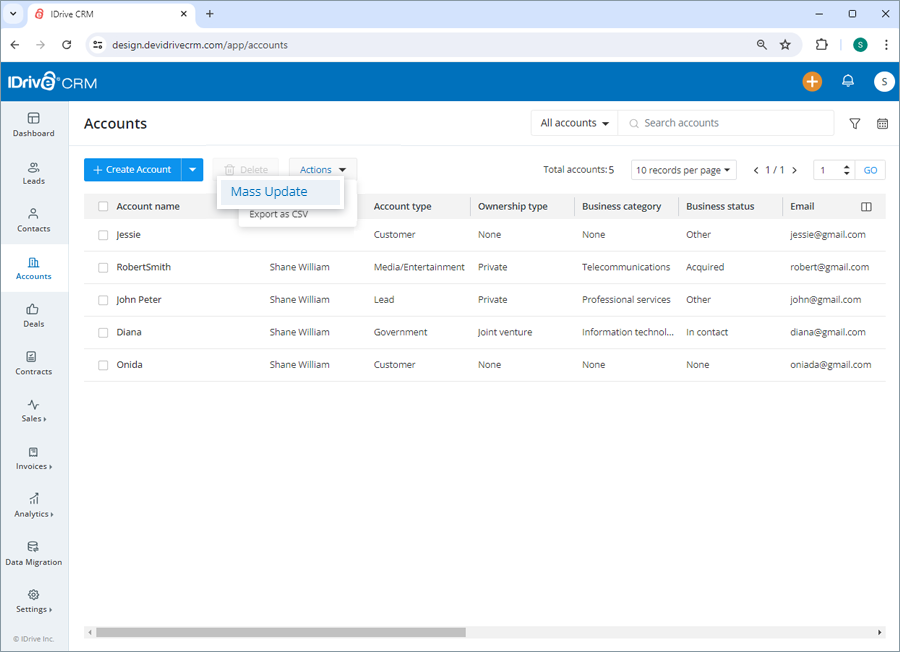Screen dimensions: 900x652
Task: Open the Dashboard from the sidebar
Action: 33,123
